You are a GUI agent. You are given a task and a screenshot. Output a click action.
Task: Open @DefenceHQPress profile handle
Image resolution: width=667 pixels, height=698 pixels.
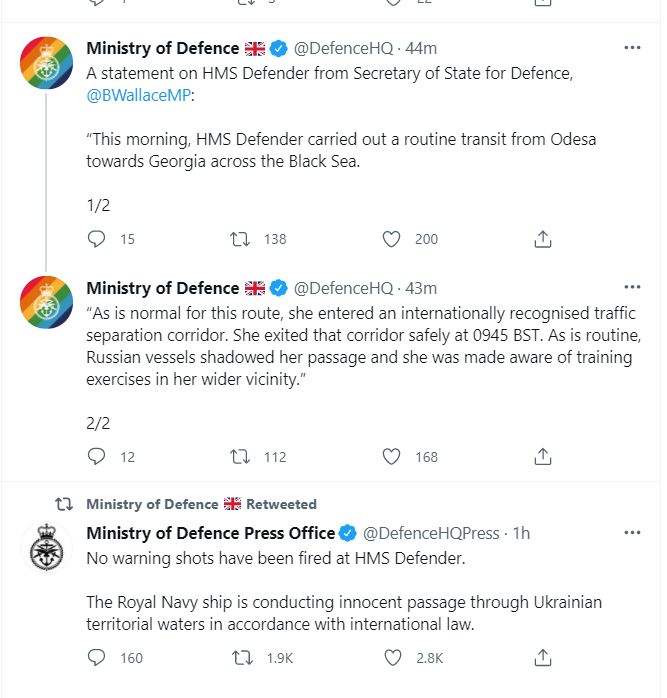(x=431, y=533)
